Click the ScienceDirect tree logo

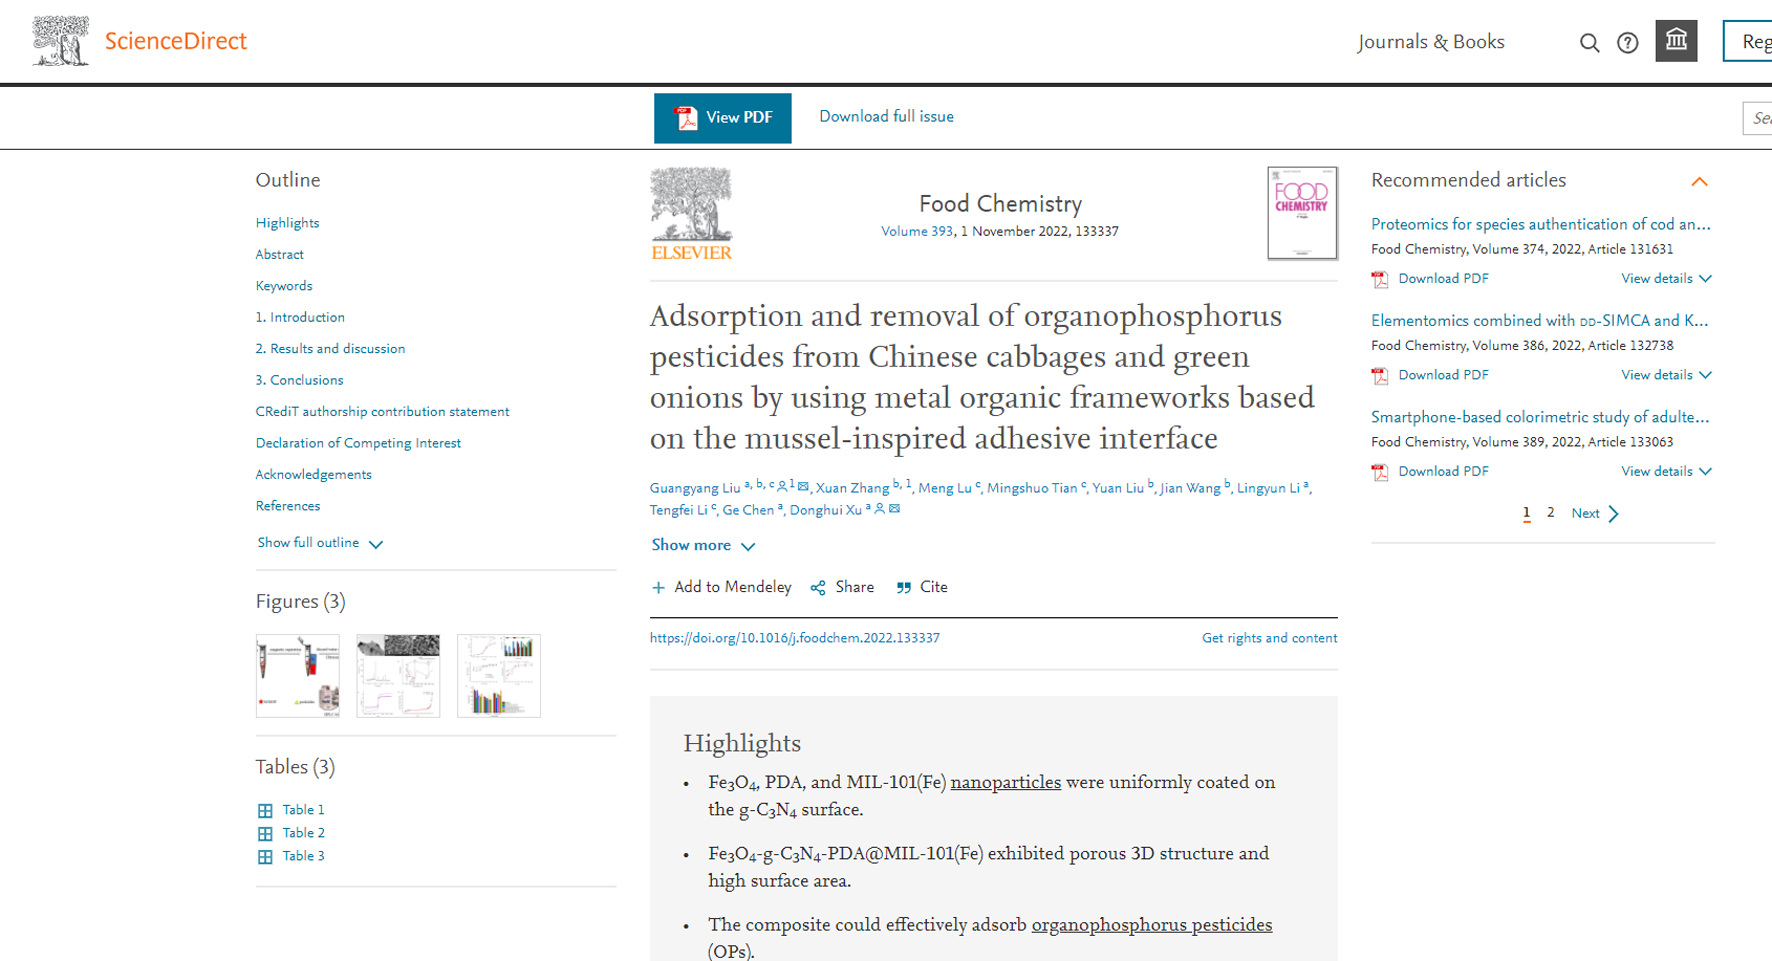click(61, 41)
